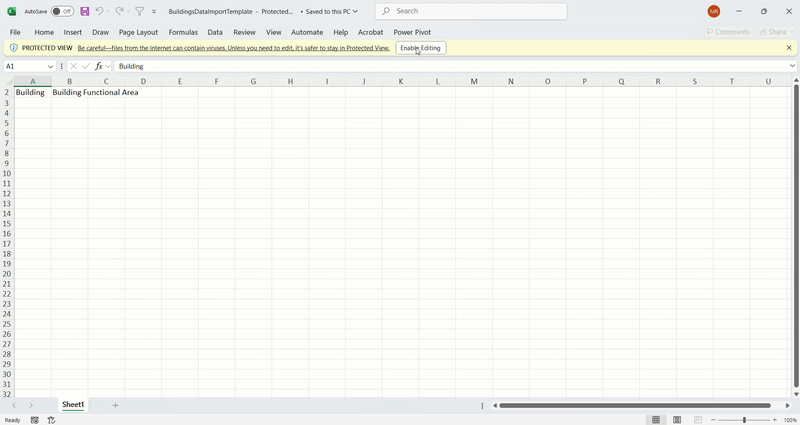This screenshot has width=800, height=425.
Task: Expand the formula bar chevron
Action: click(x=792, y=66)
